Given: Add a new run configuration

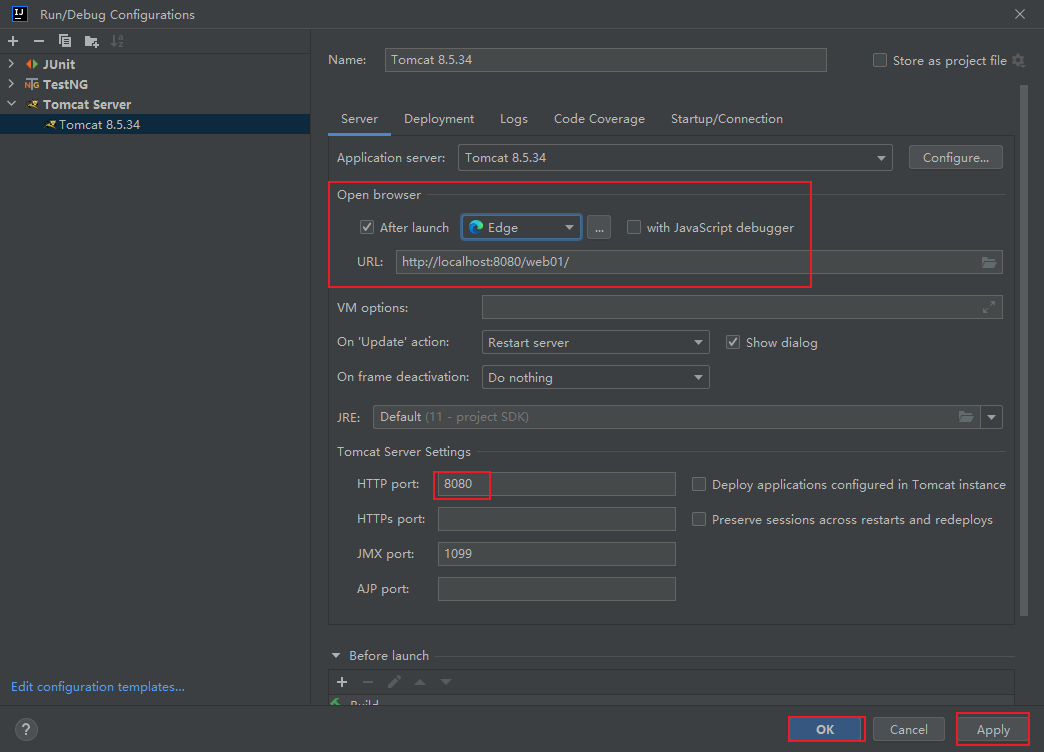Looking at the screenshot, I should coord(13,41).
